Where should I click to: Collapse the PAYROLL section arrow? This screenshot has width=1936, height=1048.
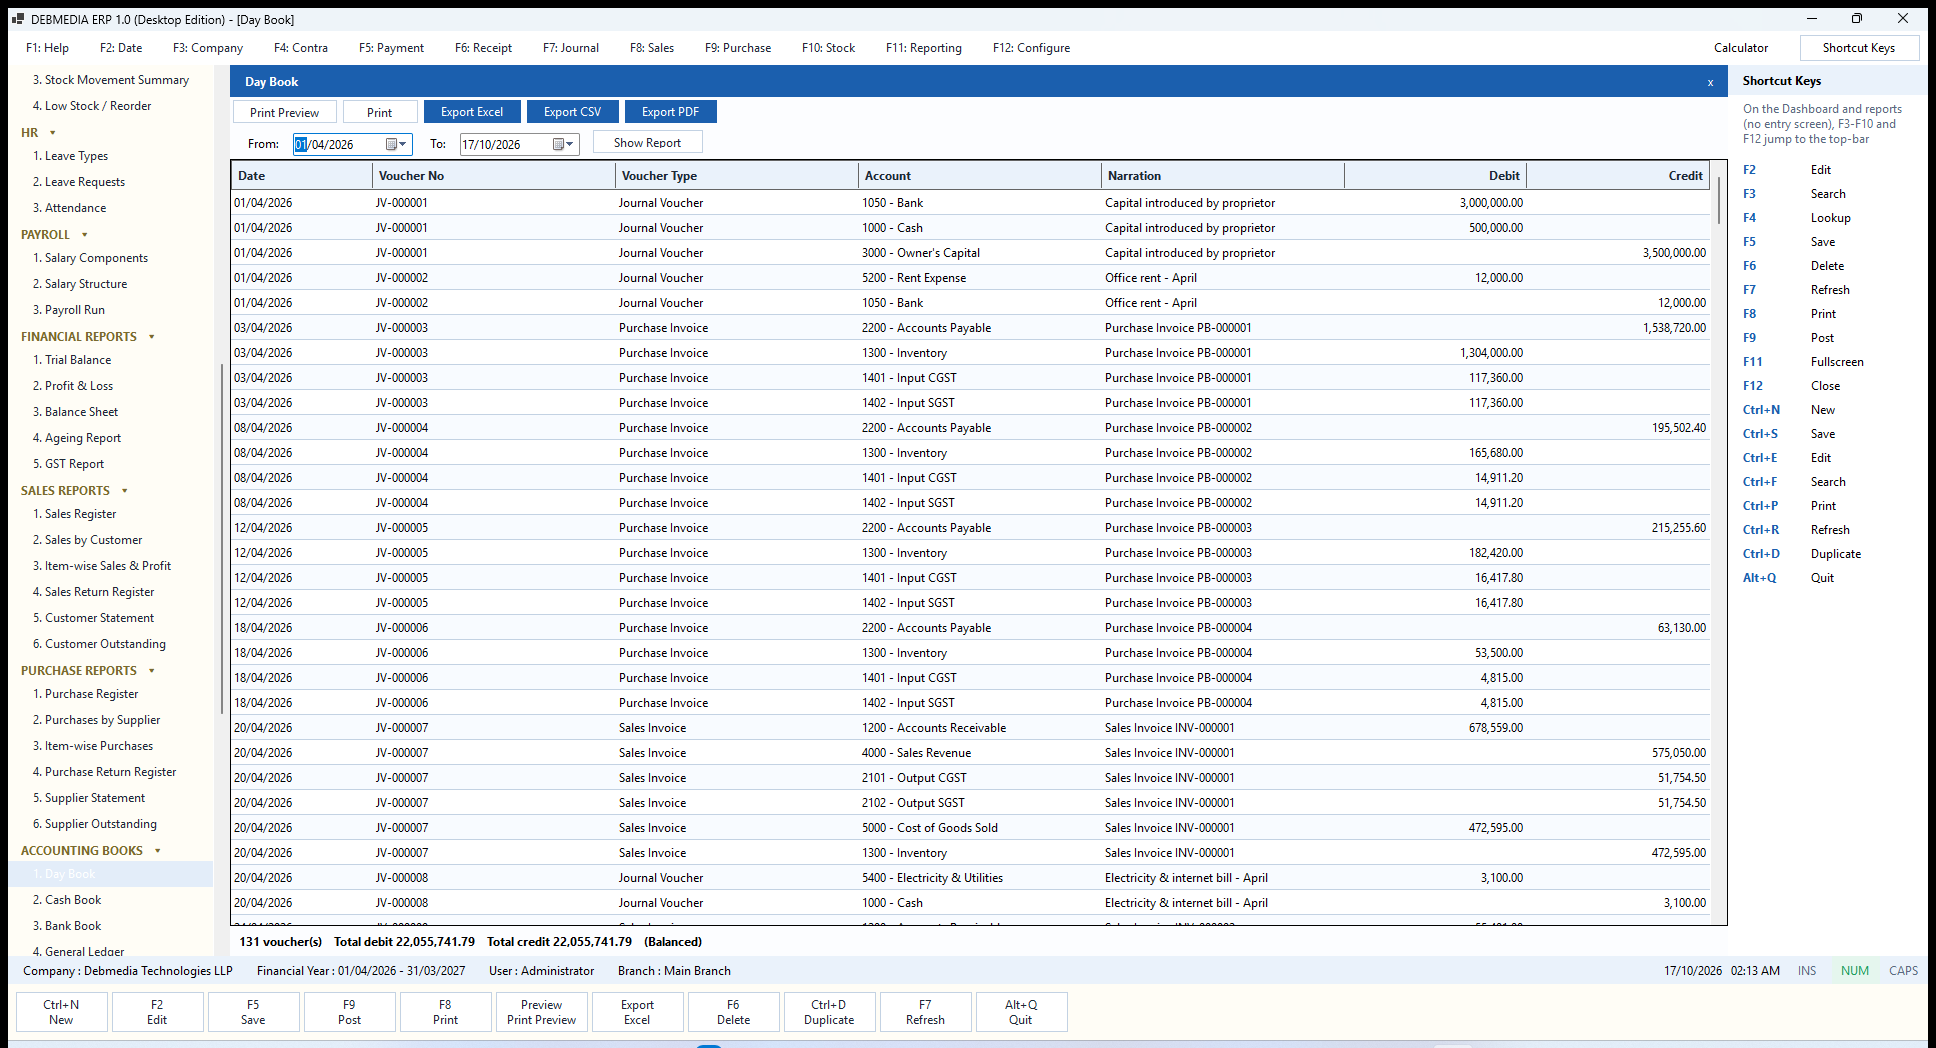[x=85, y=235]
